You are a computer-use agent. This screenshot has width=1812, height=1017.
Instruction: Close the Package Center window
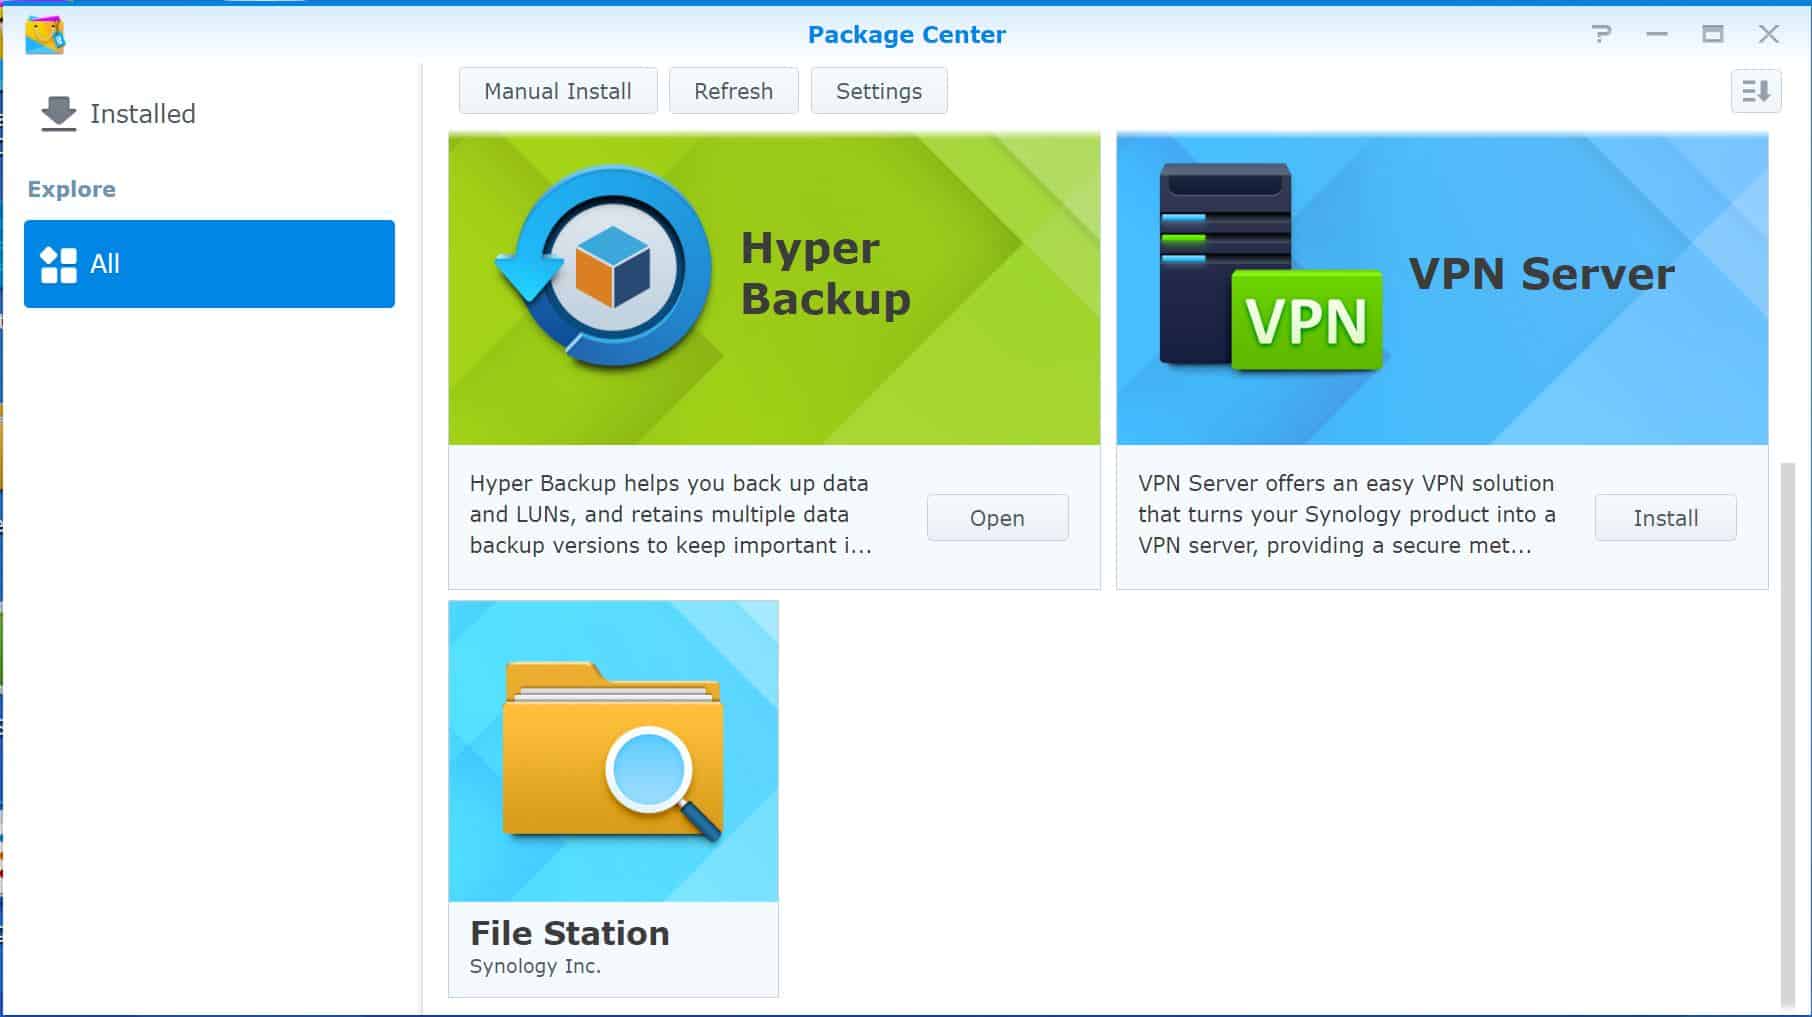(1769, 34)
